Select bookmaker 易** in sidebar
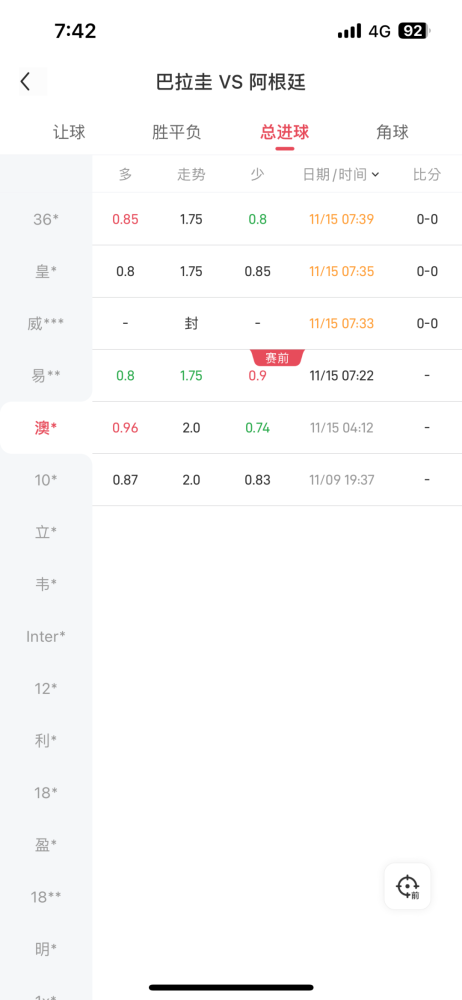 coord(46,376)
